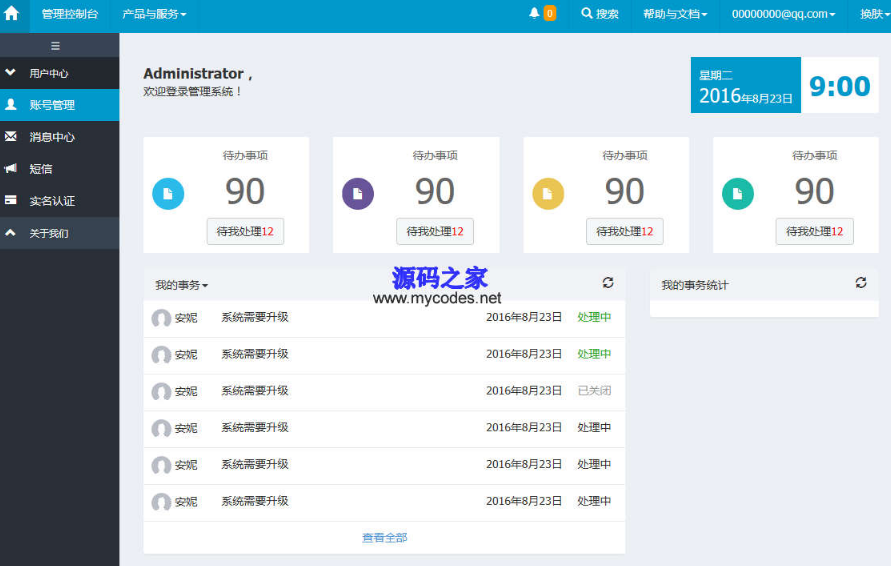Click 待我处理 button in first card

(x=245, y=231)
